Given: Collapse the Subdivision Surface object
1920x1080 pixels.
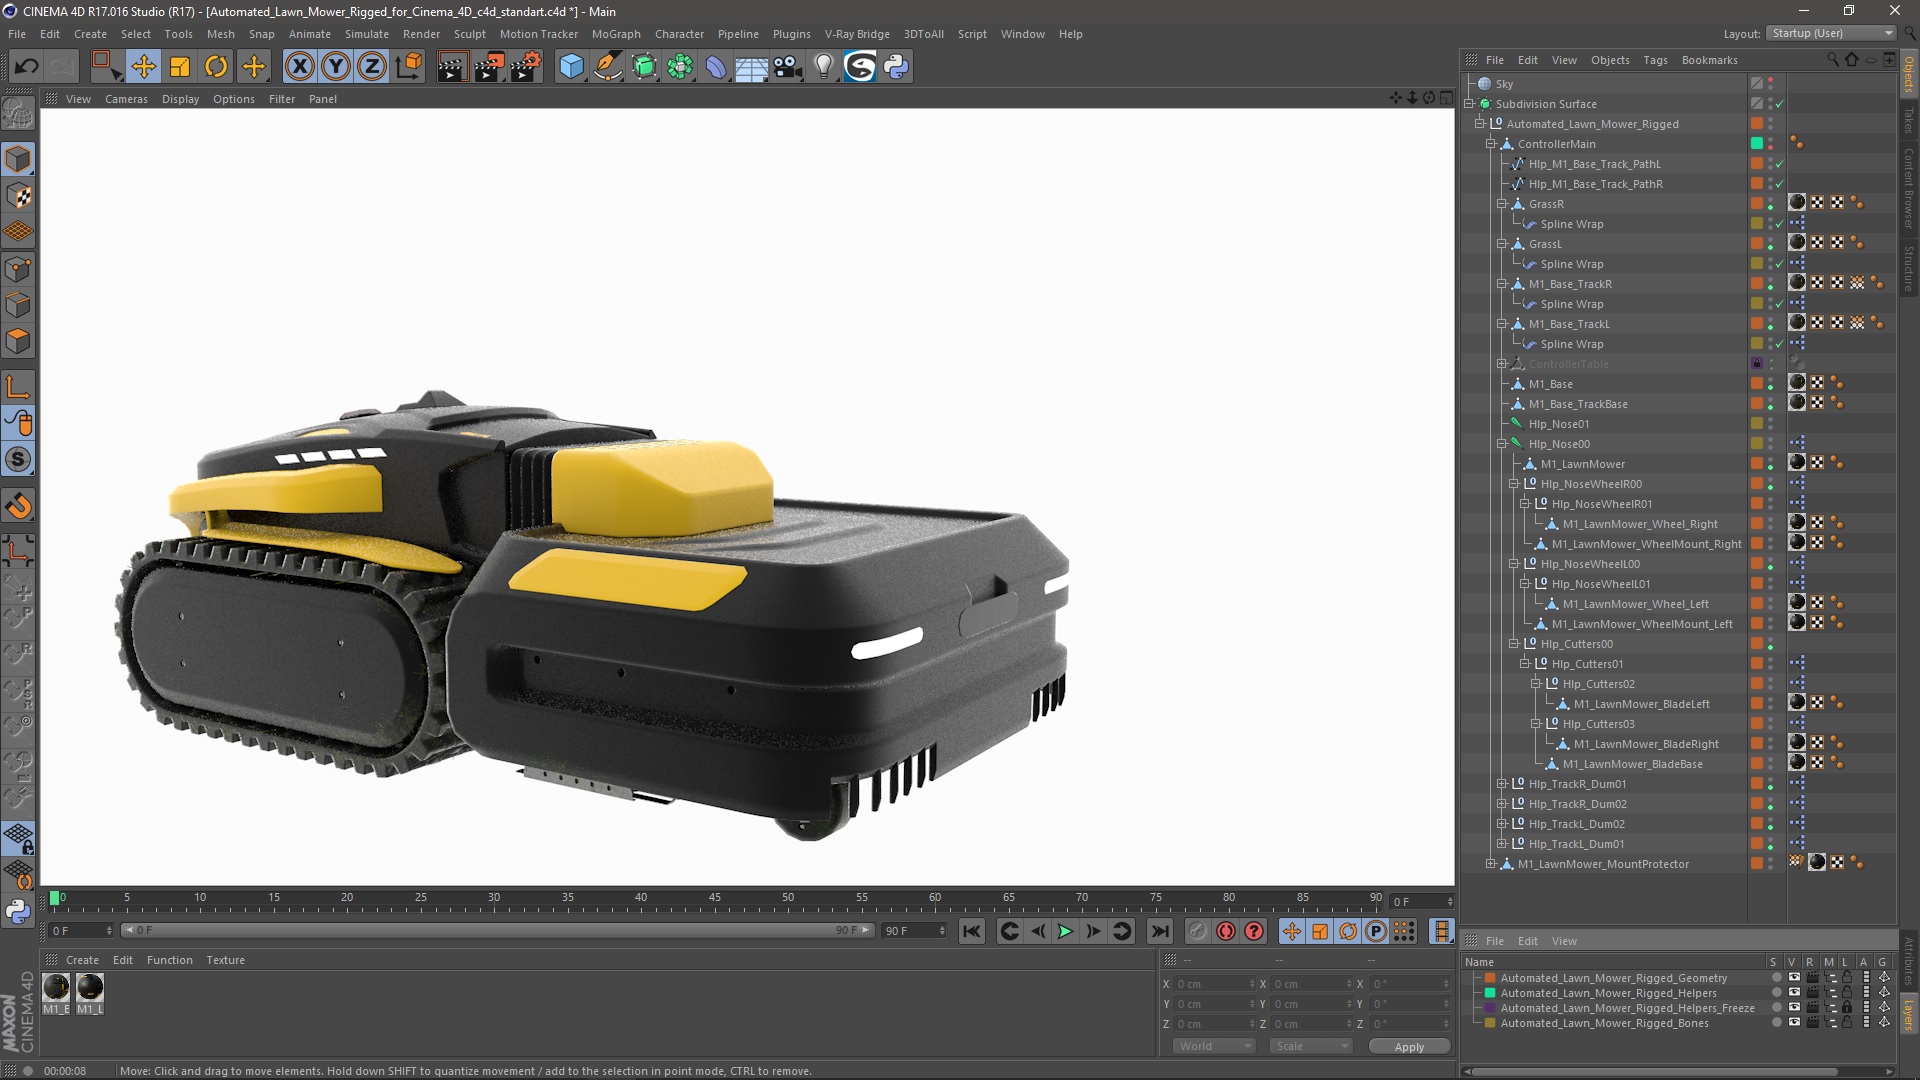Looking at the screenshot, I should pyautogui.click(x=1469, y=104).
